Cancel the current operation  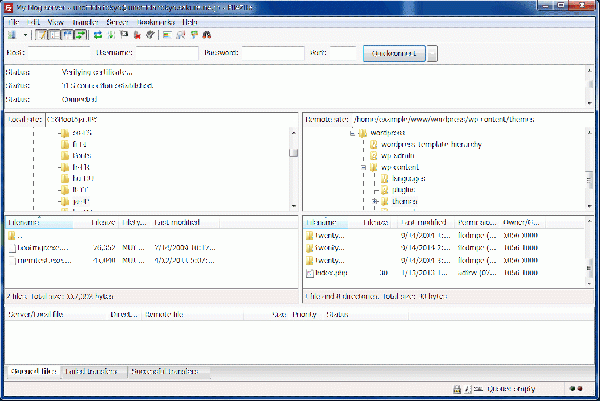pos(124,35)
